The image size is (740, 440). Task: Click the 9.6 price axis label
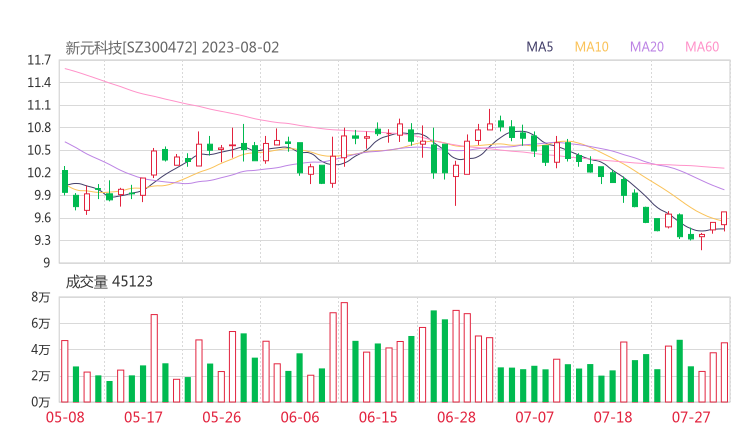pos(42,218)
